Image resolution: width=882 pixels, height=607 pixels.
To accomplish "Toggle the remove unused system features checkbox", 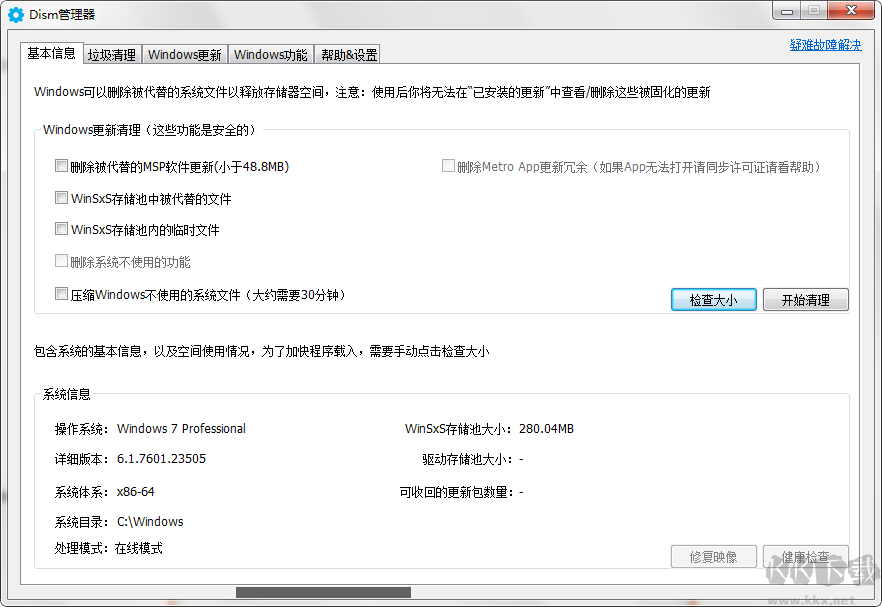I will click(61, 262).
